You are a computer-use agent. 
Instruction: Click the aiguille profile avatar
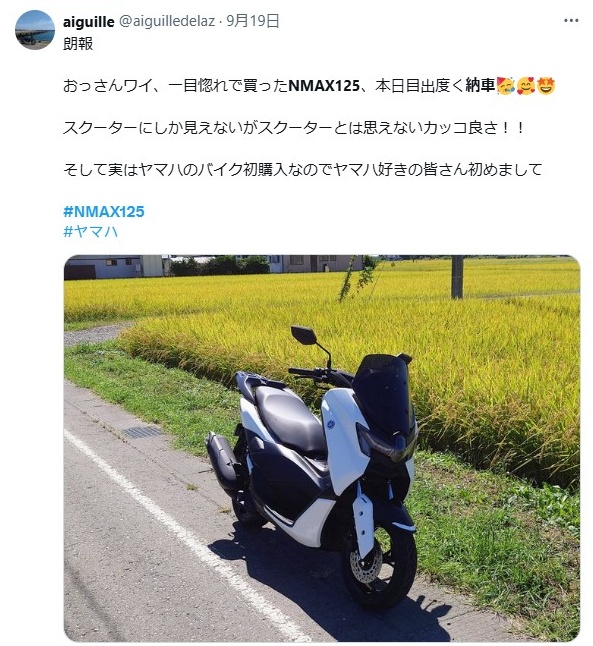pos(35,30)
